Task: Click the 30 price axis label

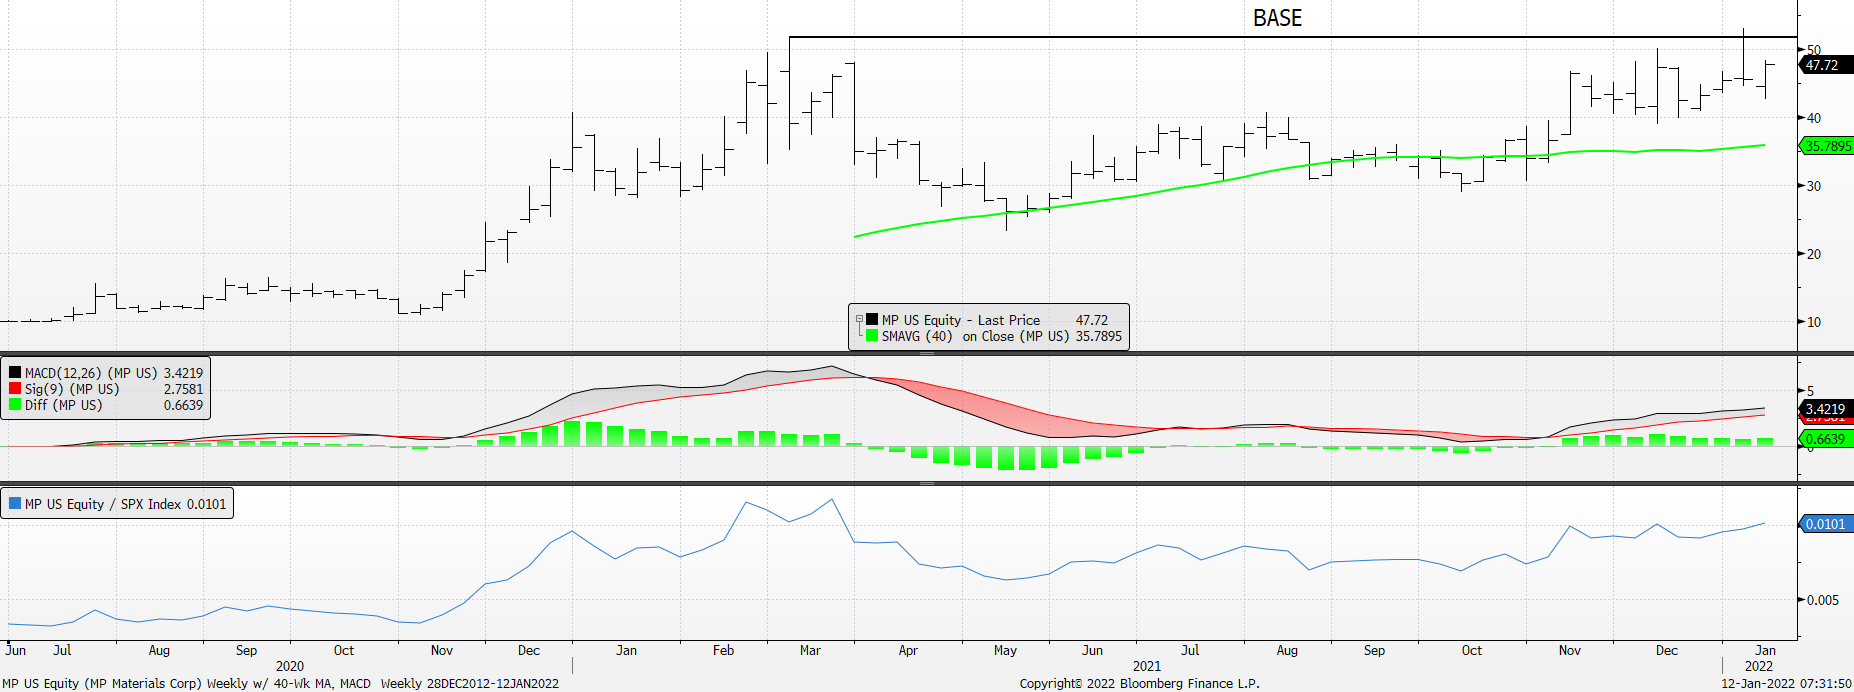Action: tap(1814, 186)
